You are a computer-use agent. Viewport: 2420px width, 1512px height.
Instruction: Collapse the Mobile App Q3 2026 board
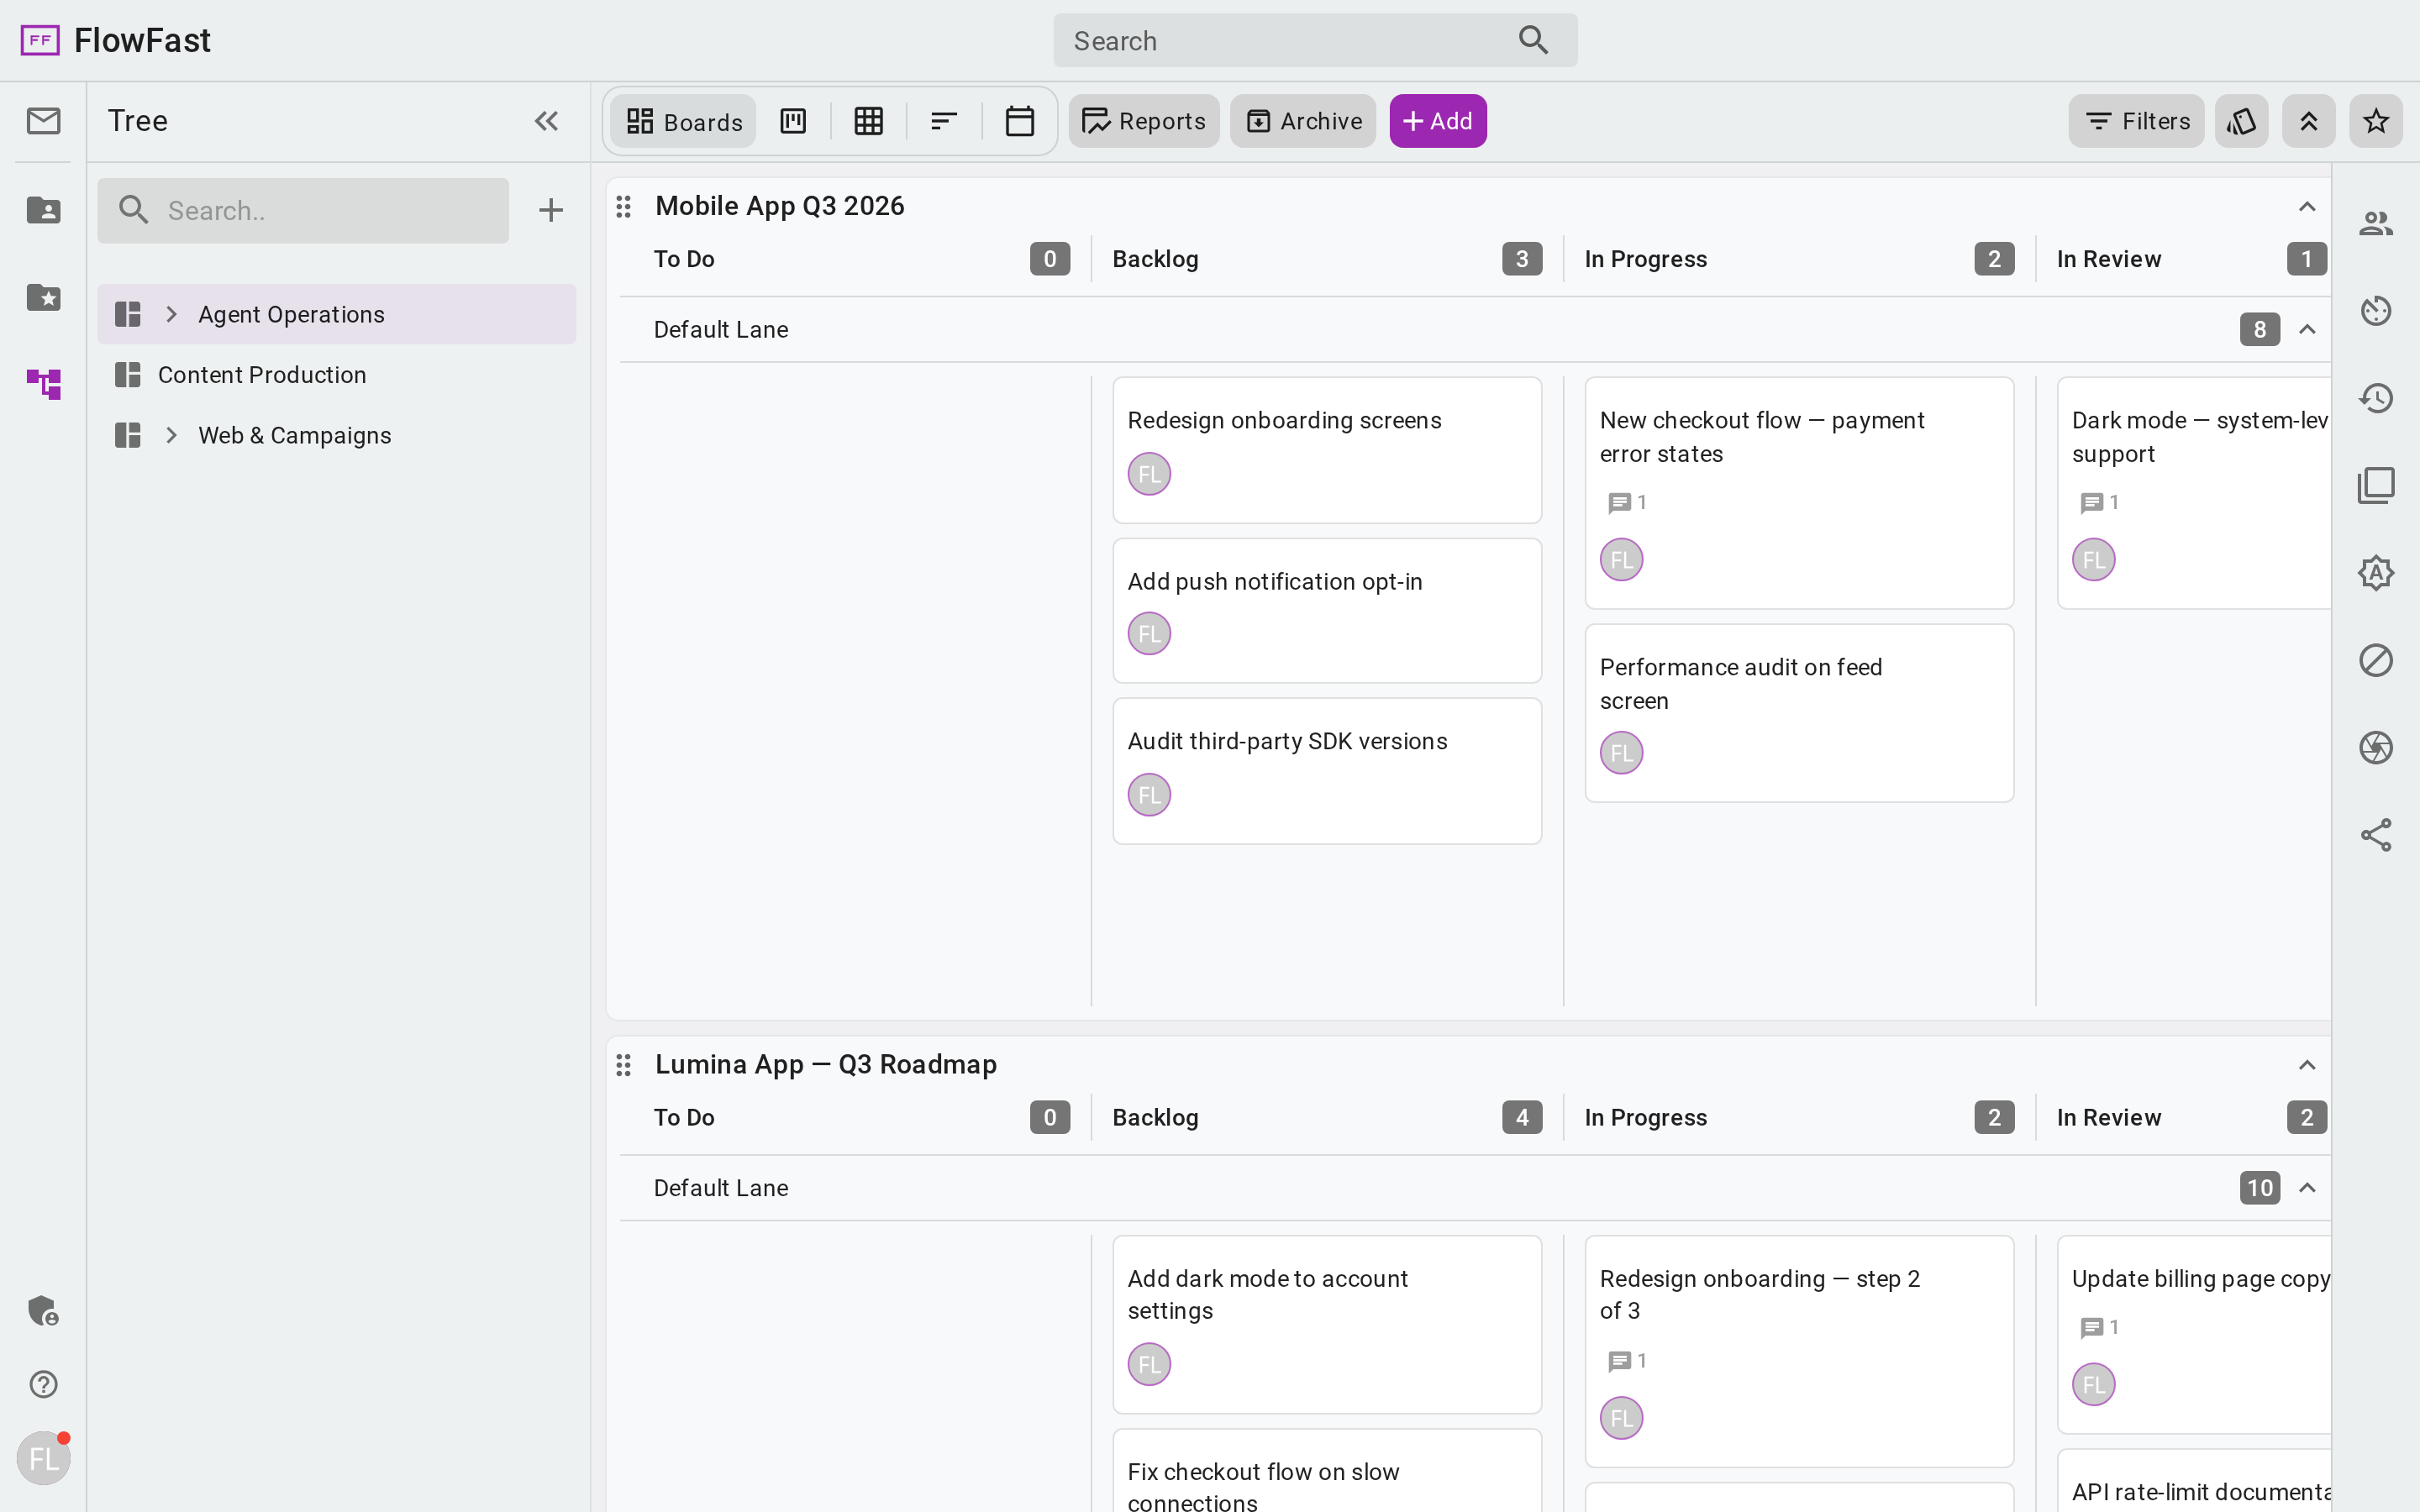[2307, 206]
